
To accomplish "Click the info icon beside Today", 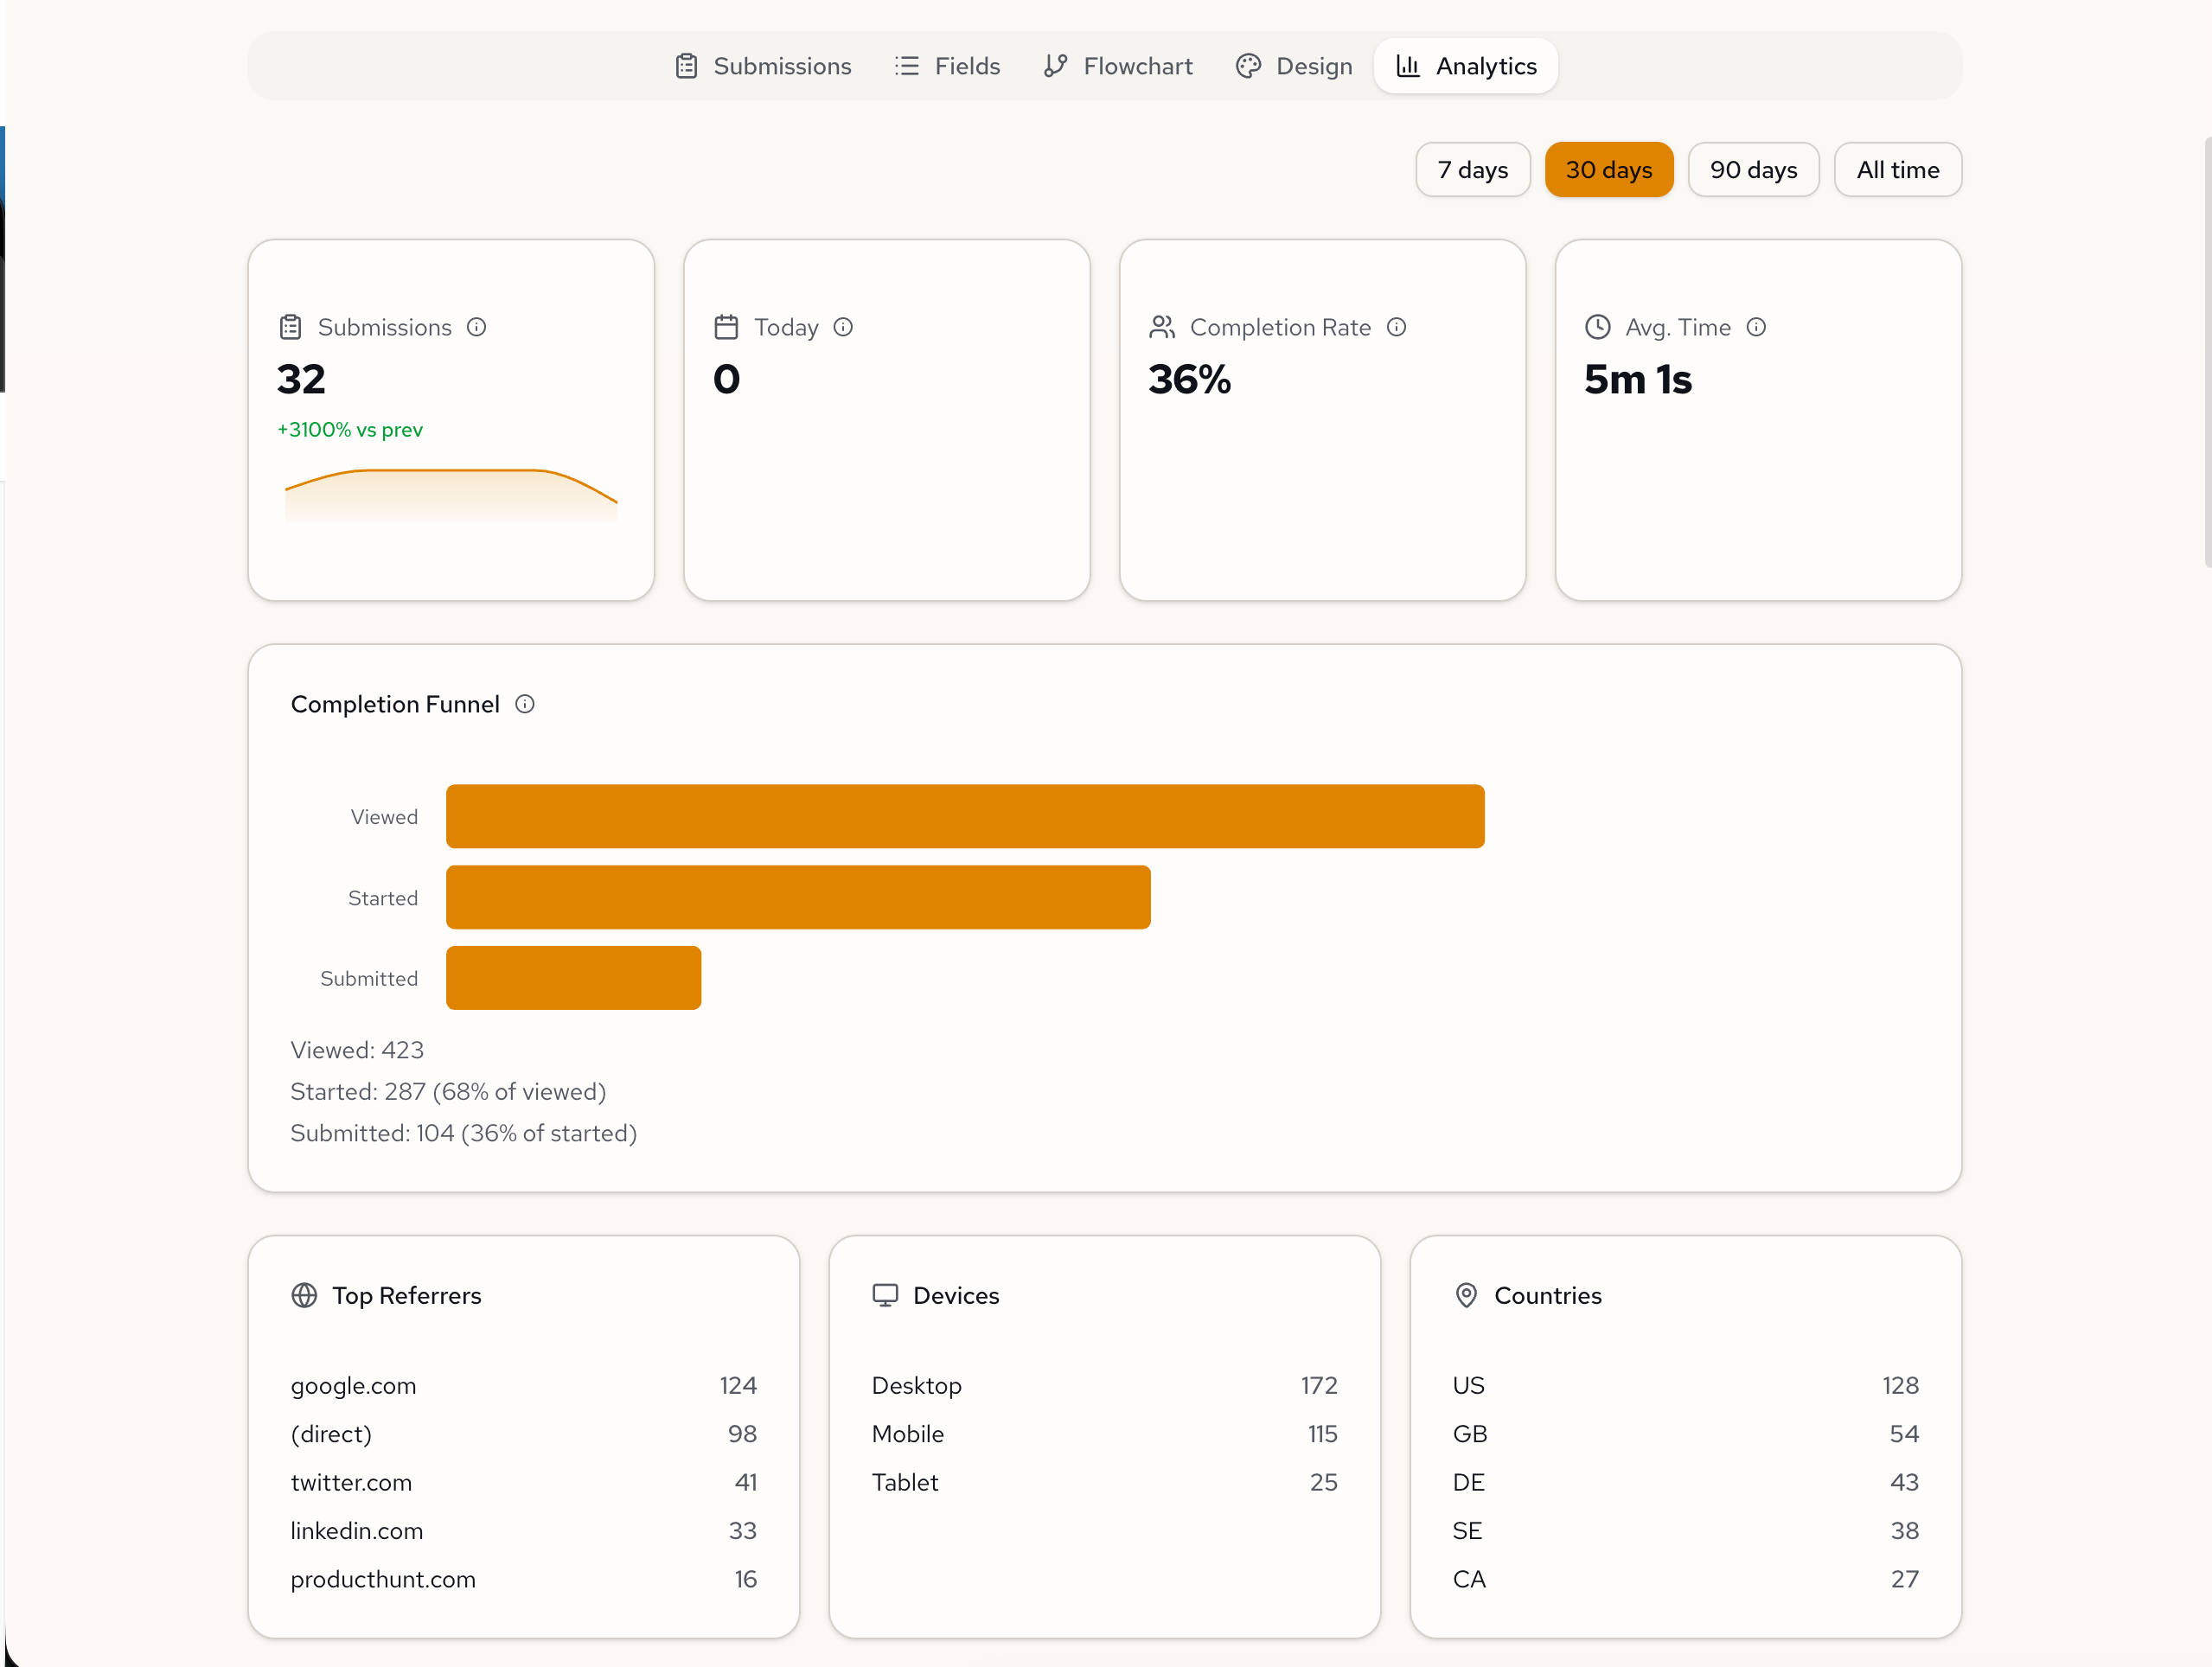I will [843, 327].
